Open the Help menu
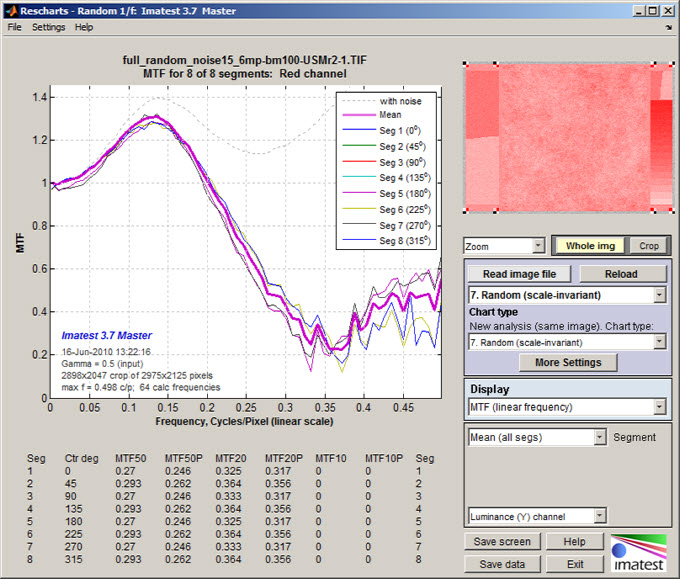The image size is (680, 579). [84, 27]
